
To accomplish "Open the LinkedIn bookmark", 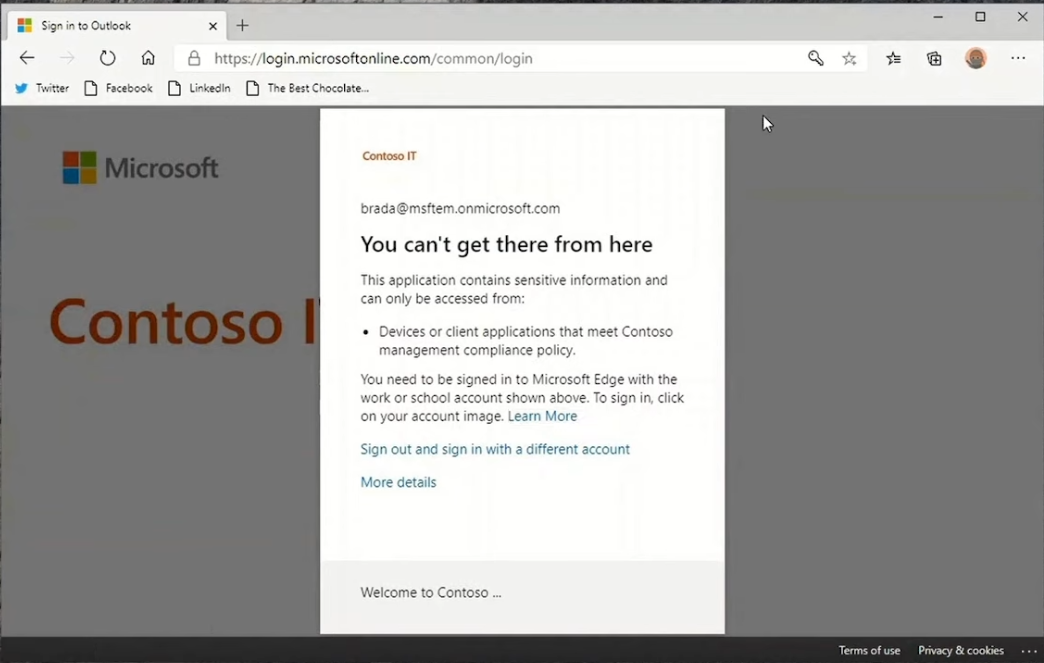I will coord(200,88).
